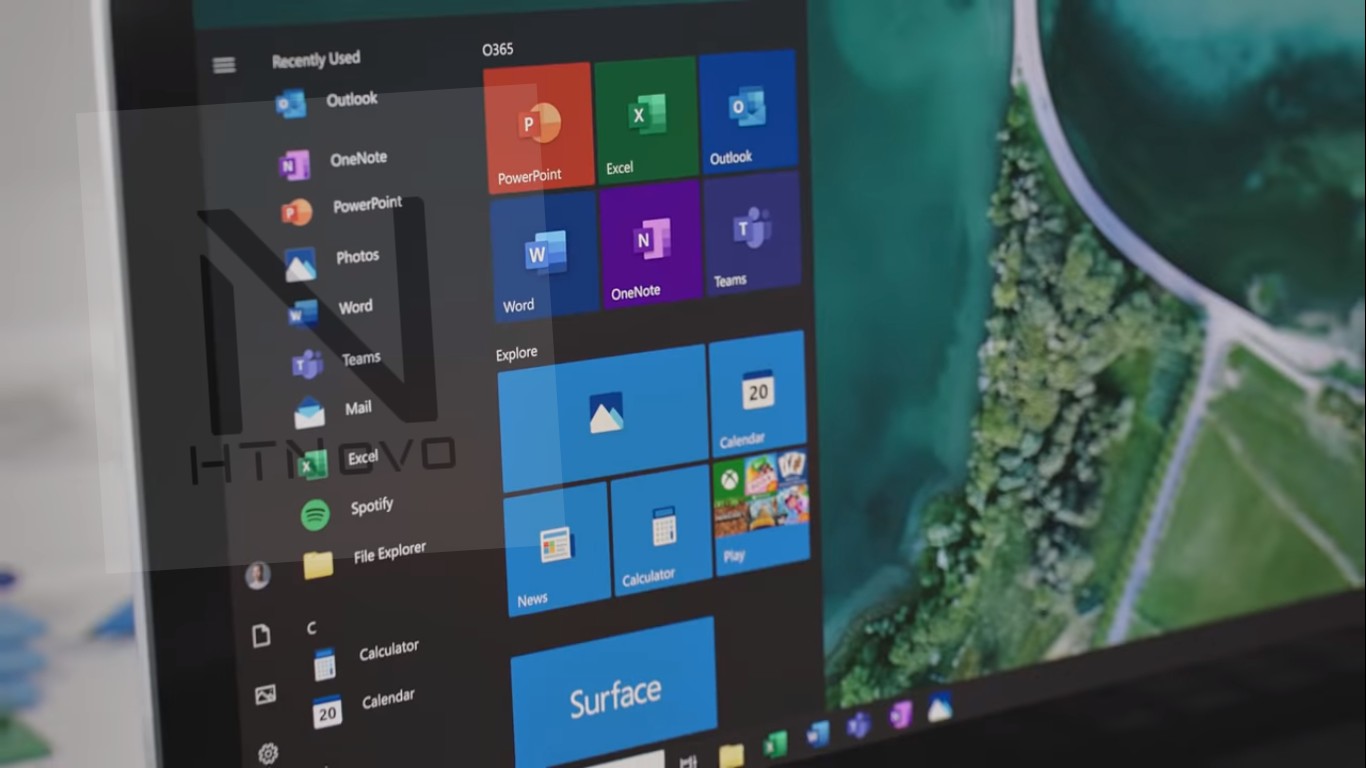Launch Word from the taskbar
1366x768 pixels.
818,734
